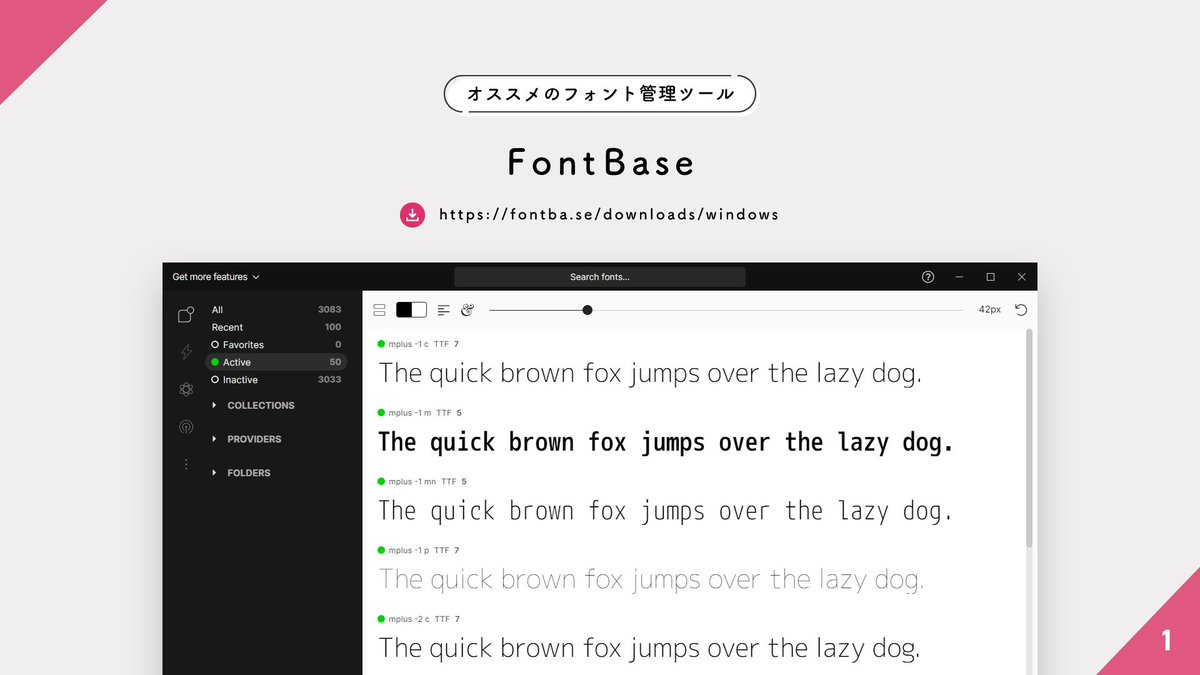This screenshot has width=1200, height=675.
Task: Select the Active fonts category
Action: [x=276, y=362]
